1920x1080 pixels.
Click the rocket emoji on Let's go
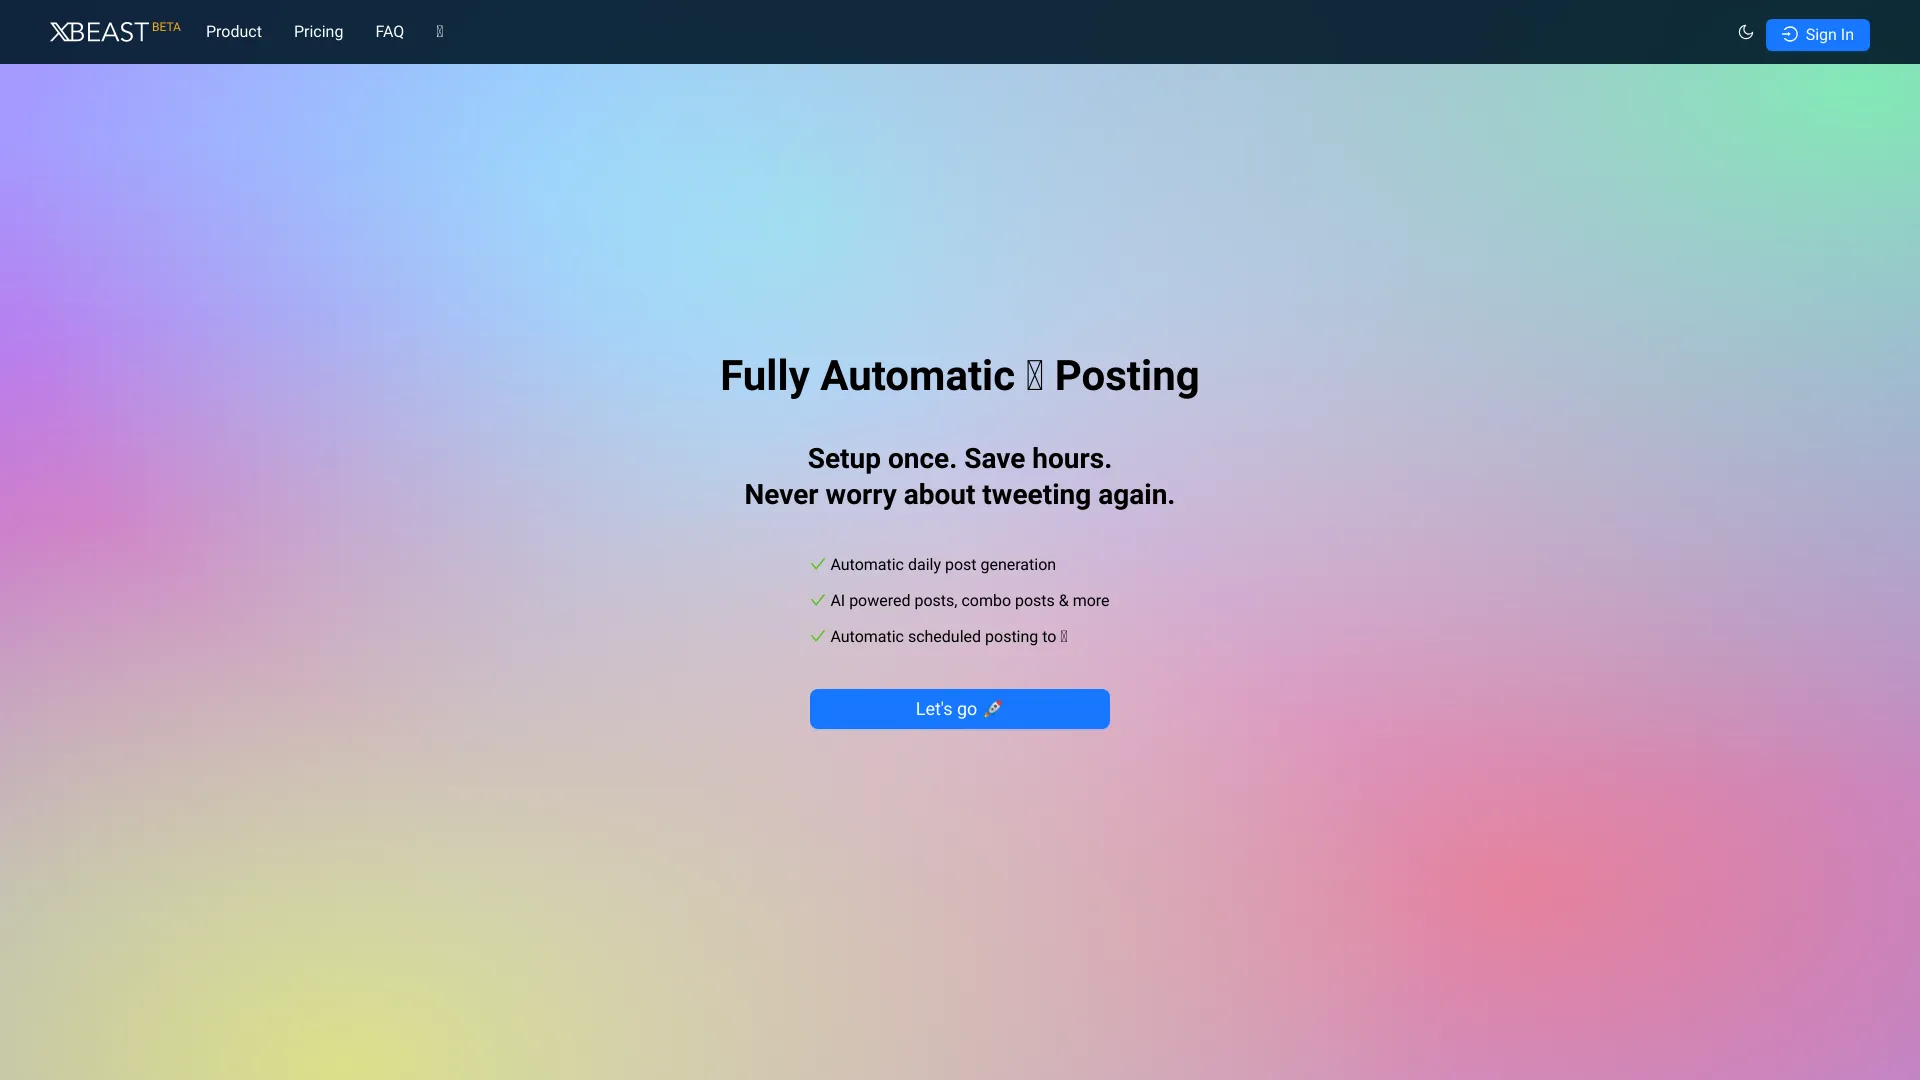pyautogui.click(x=993, y=709)
